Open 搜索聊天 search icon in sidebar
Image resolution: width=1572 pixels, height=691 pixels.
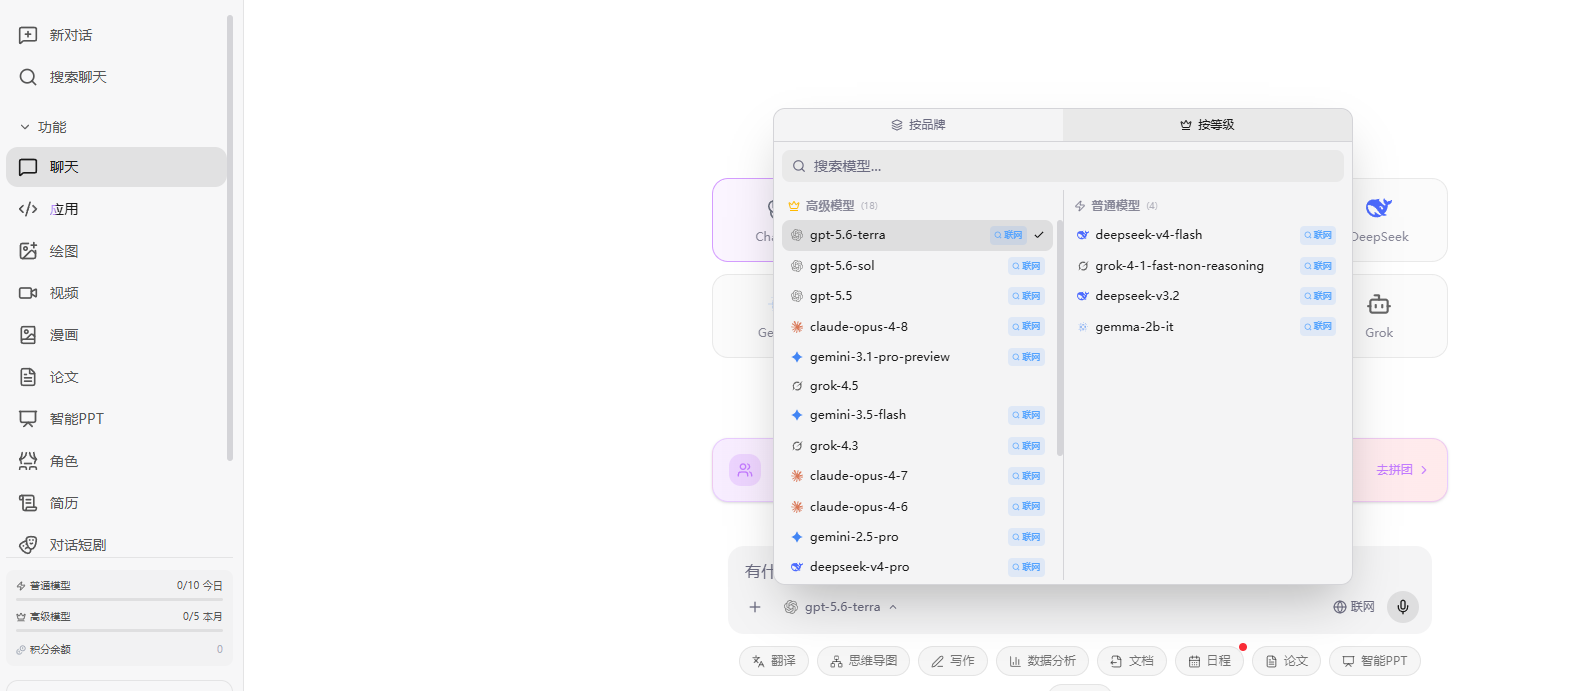28,77
